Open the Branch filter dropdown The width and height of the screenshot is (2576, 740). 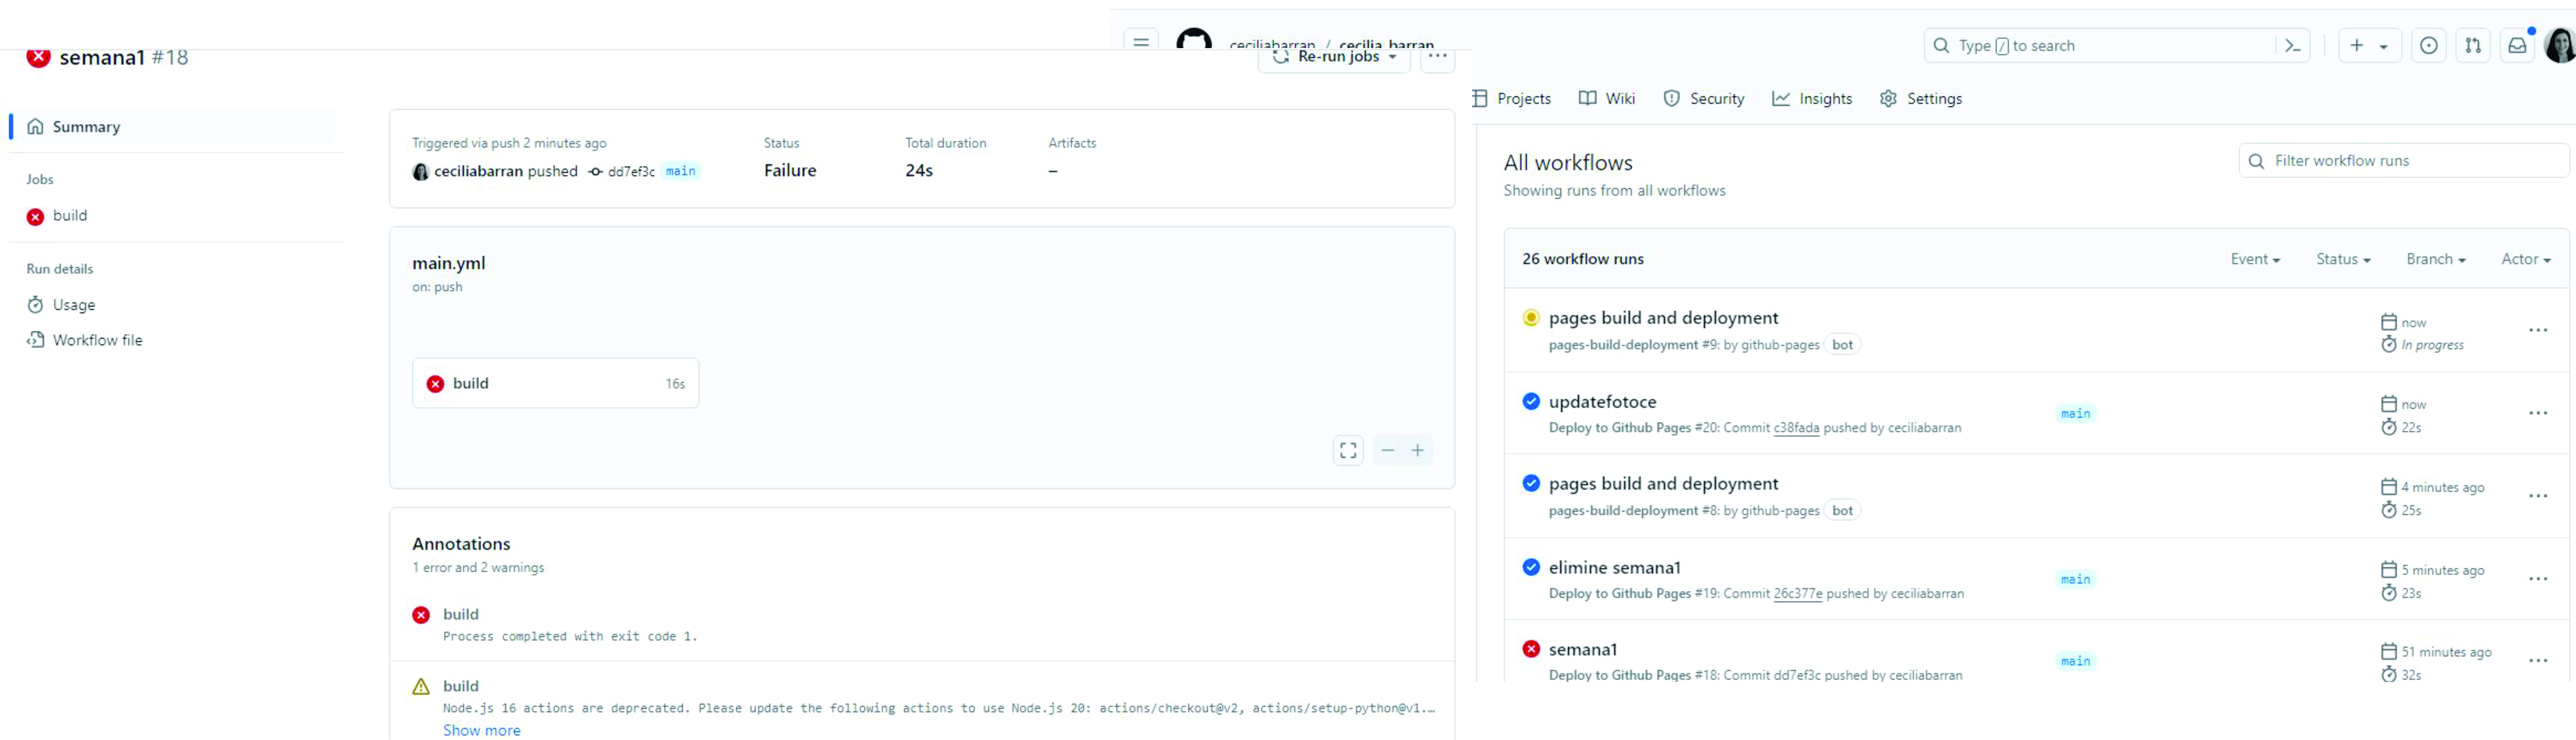2436,260
